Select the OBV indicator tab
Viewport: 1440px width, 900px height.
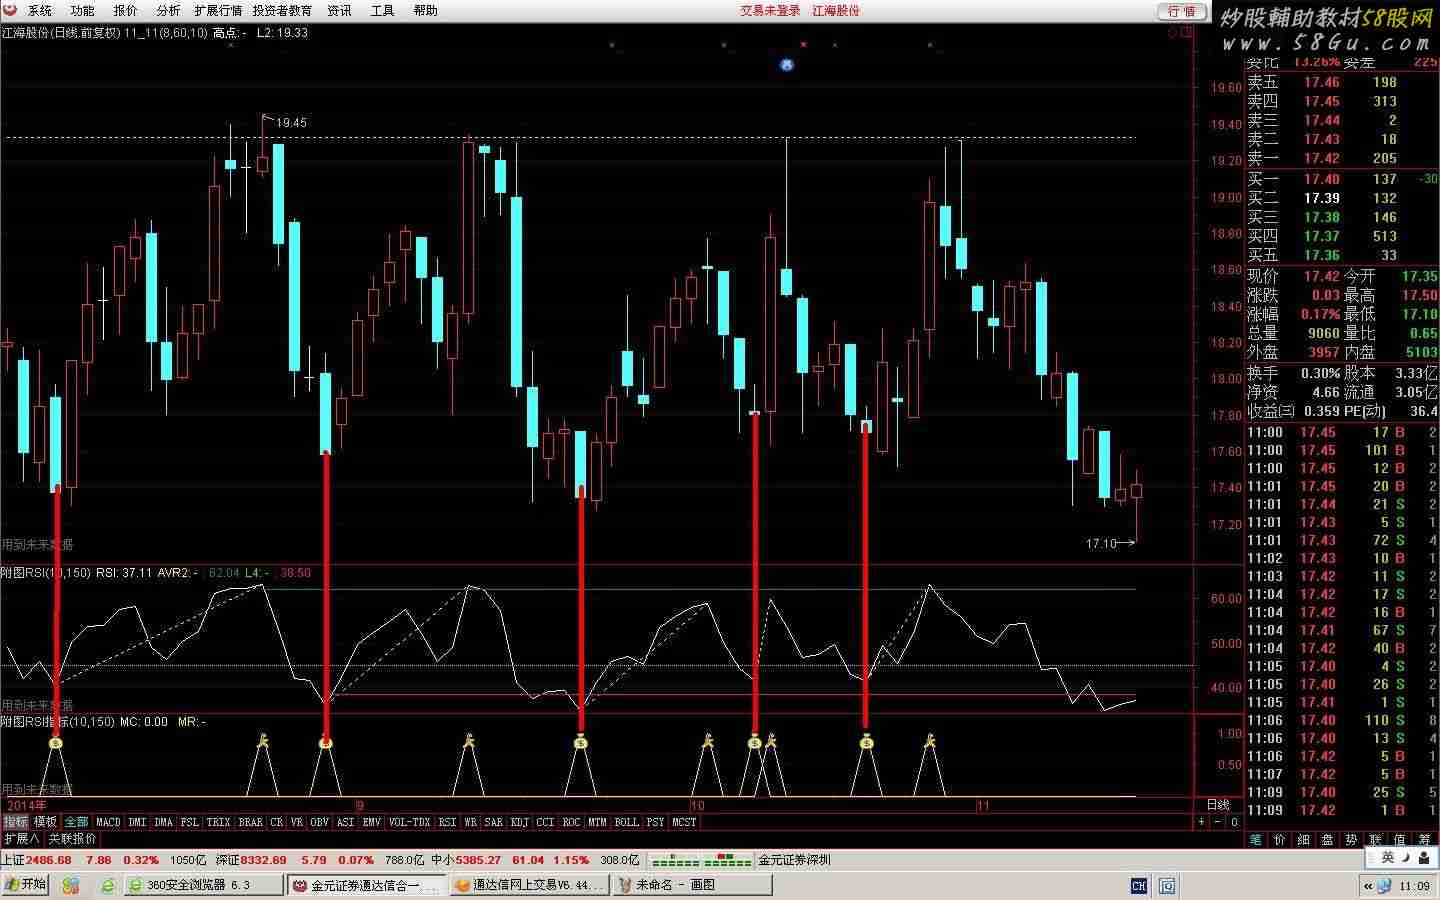tap(319, 822)
